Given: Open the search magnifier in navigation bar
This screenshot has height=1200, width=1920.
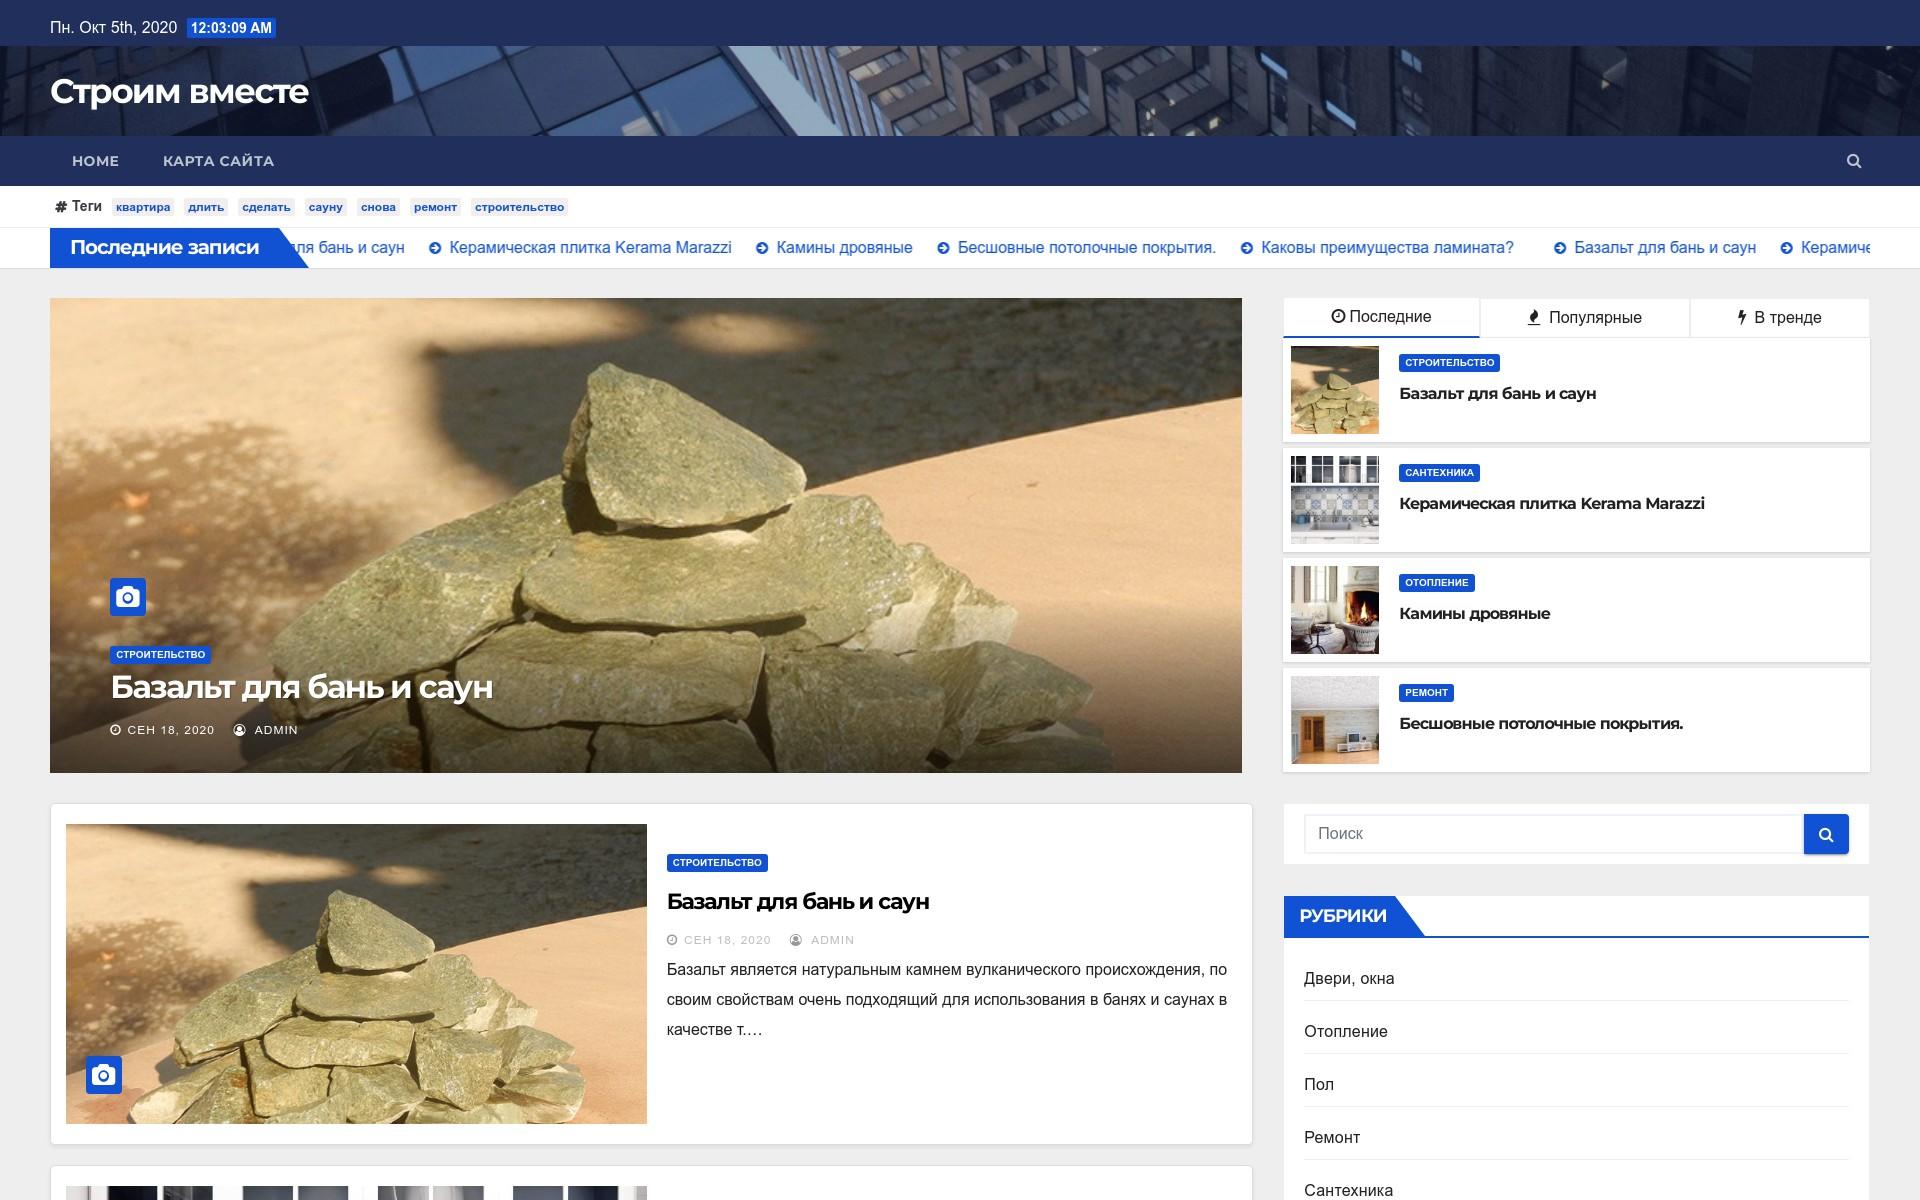Looking at the screenshot, I should point(1853,161).
